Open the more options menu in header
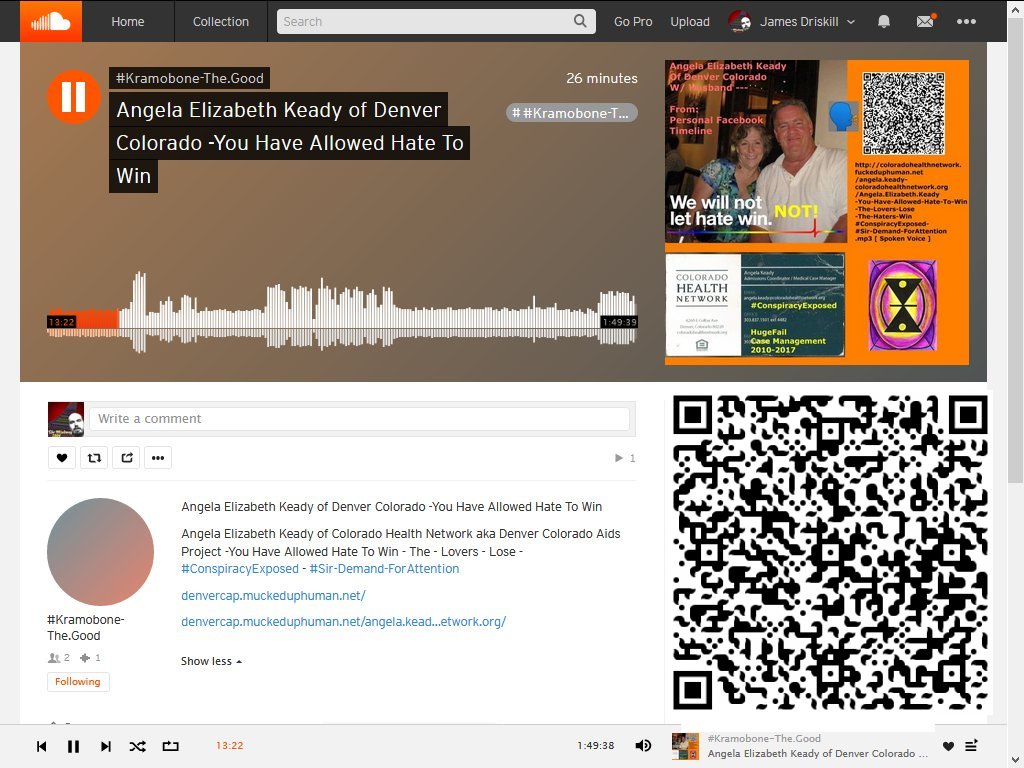Image resolution: width=1024 pixels, height=768 pixels. [966, 22]
